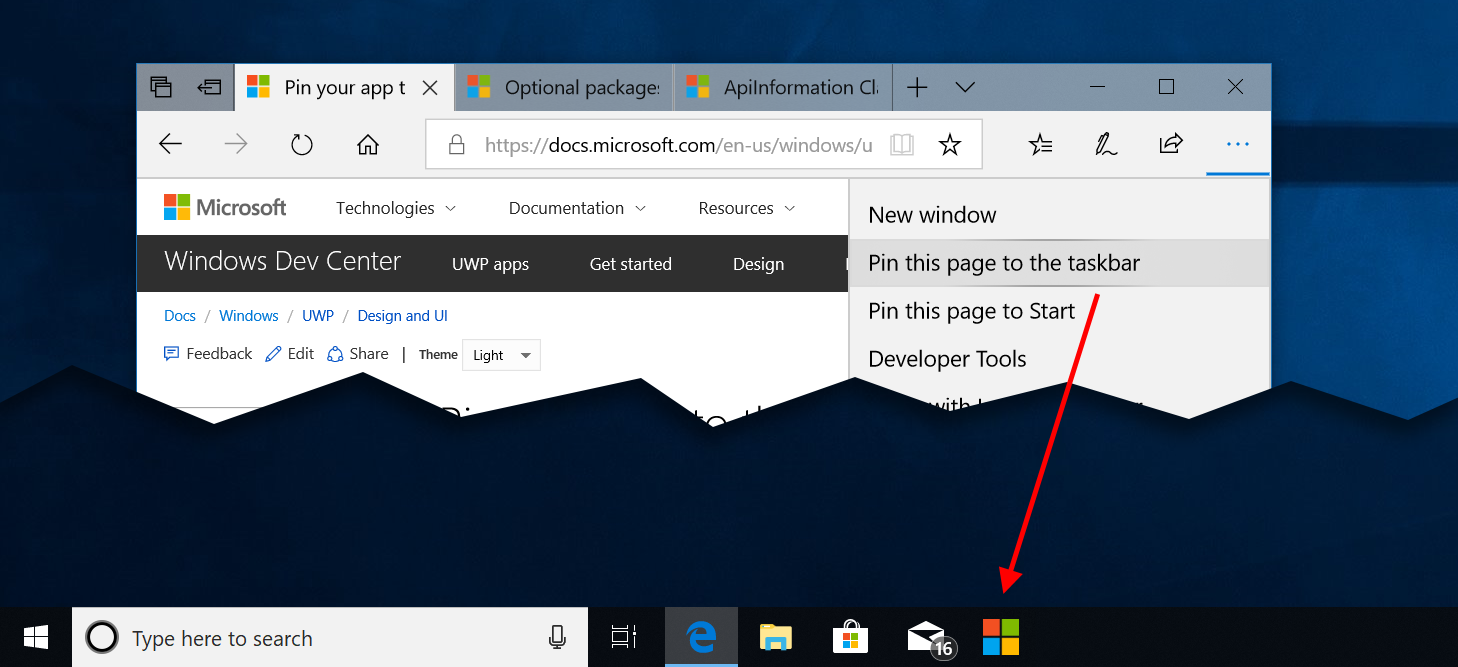Click the Forward navigation arrow
The width and height of the screenshot is (1458, 667).
pyautogui.click(x=236, y=145)
